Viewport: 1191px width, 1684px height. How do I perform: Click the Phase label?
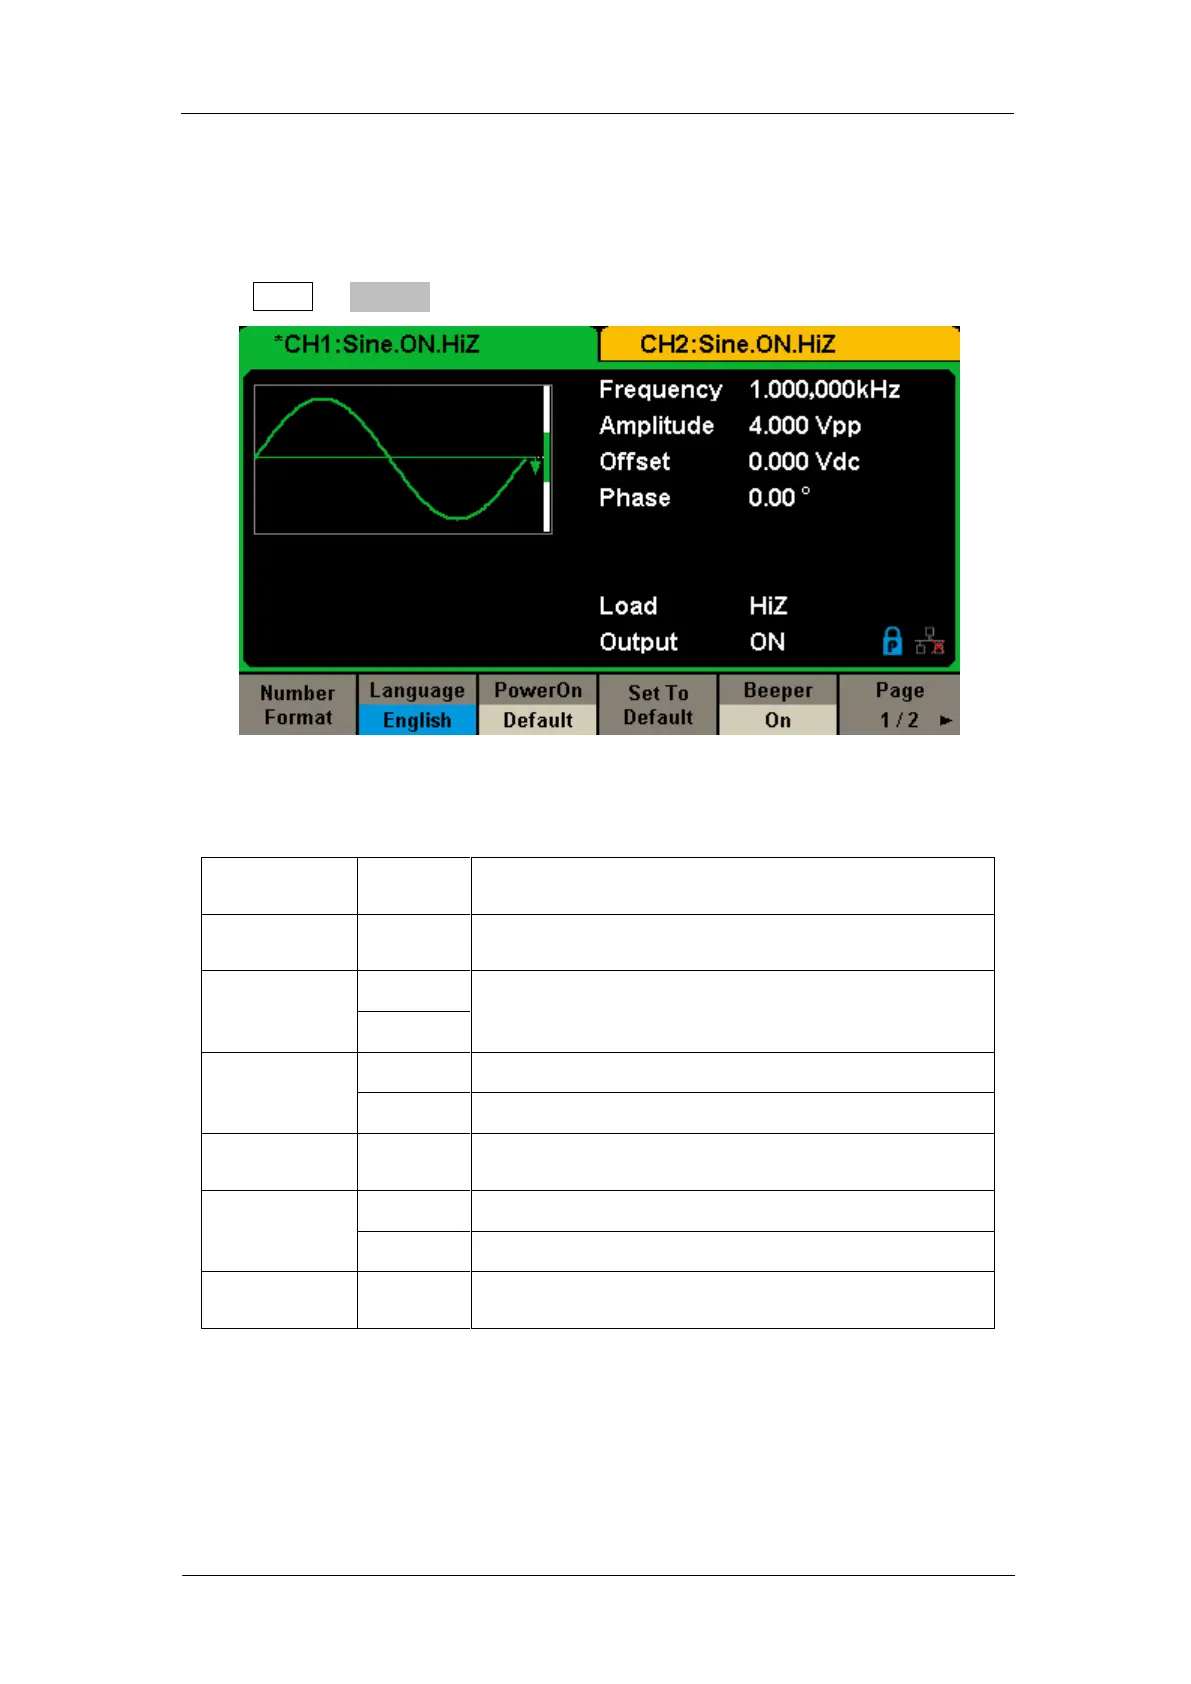click(x=634, y=498)
